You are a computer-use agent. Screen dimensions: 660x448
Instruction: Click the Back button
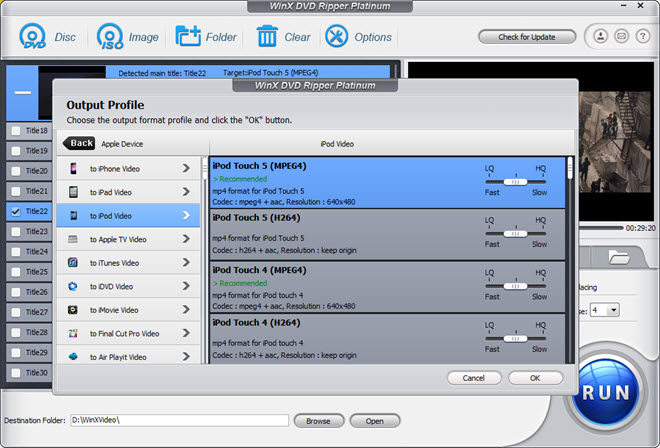pos(79,144)
